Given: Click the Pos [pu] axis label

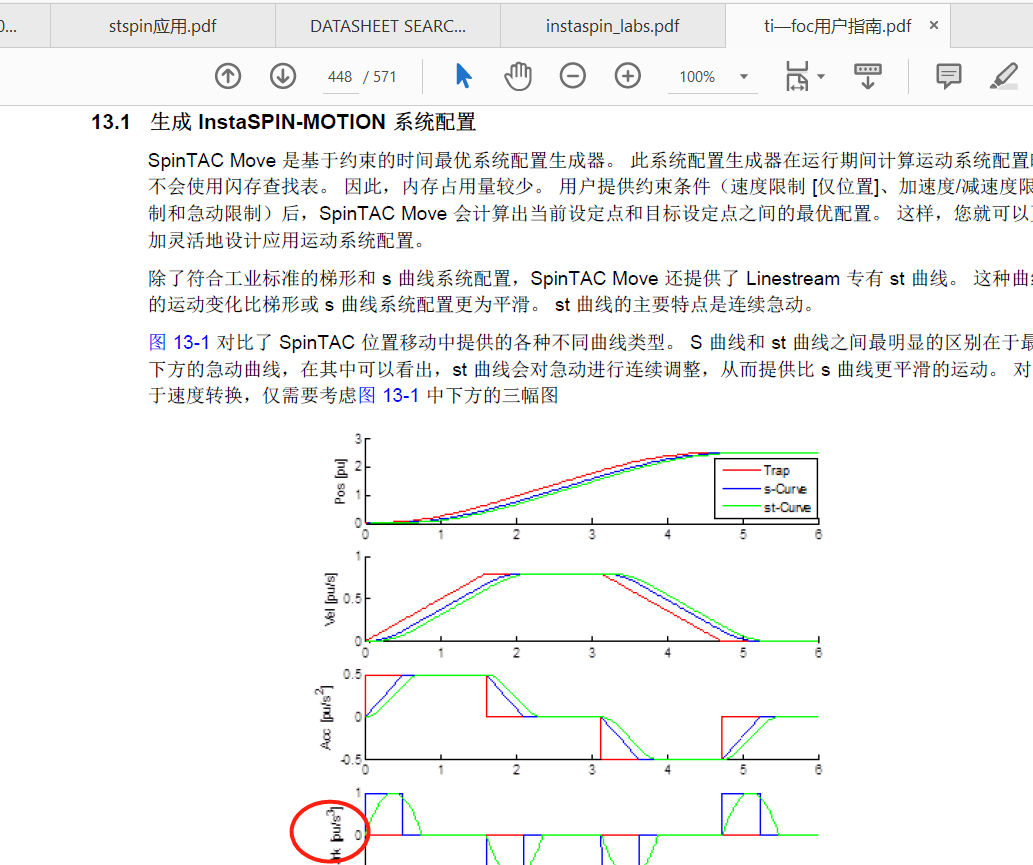Looking at the screenshot, I should pyautogui.click(x=340, y=482).
